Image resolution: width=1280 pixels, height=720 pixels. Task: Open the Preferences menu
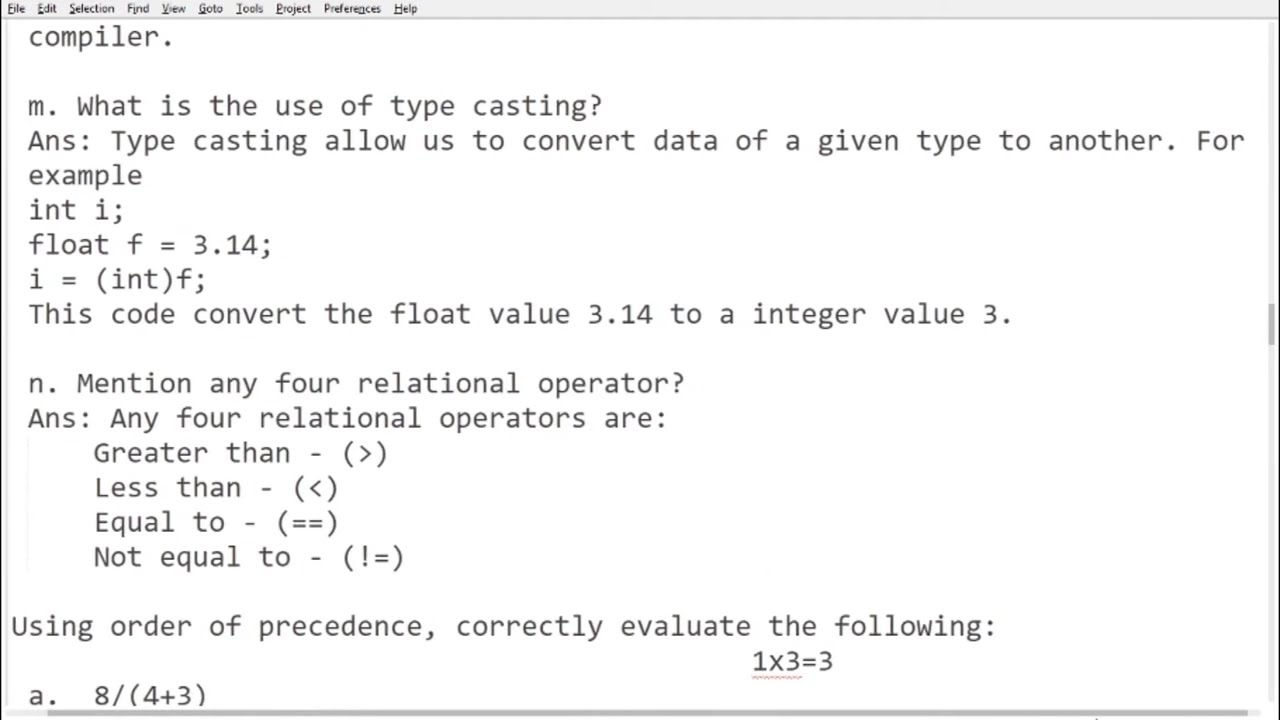tap(352, 8)
